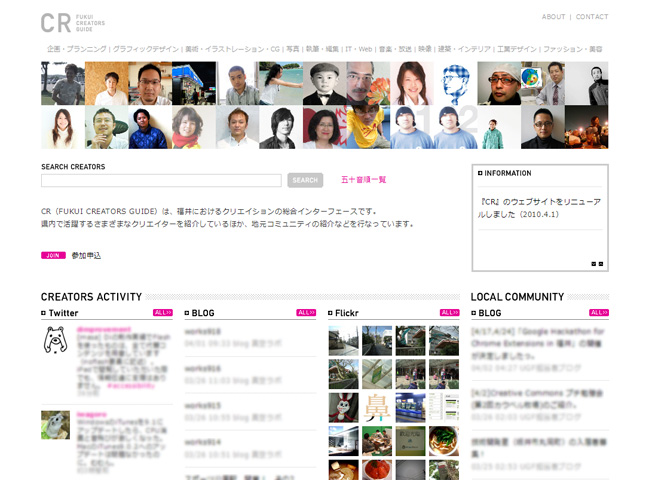Open the 参加申込 link
The height and width of the screenshot is (480, 649).
click(86, 255)
